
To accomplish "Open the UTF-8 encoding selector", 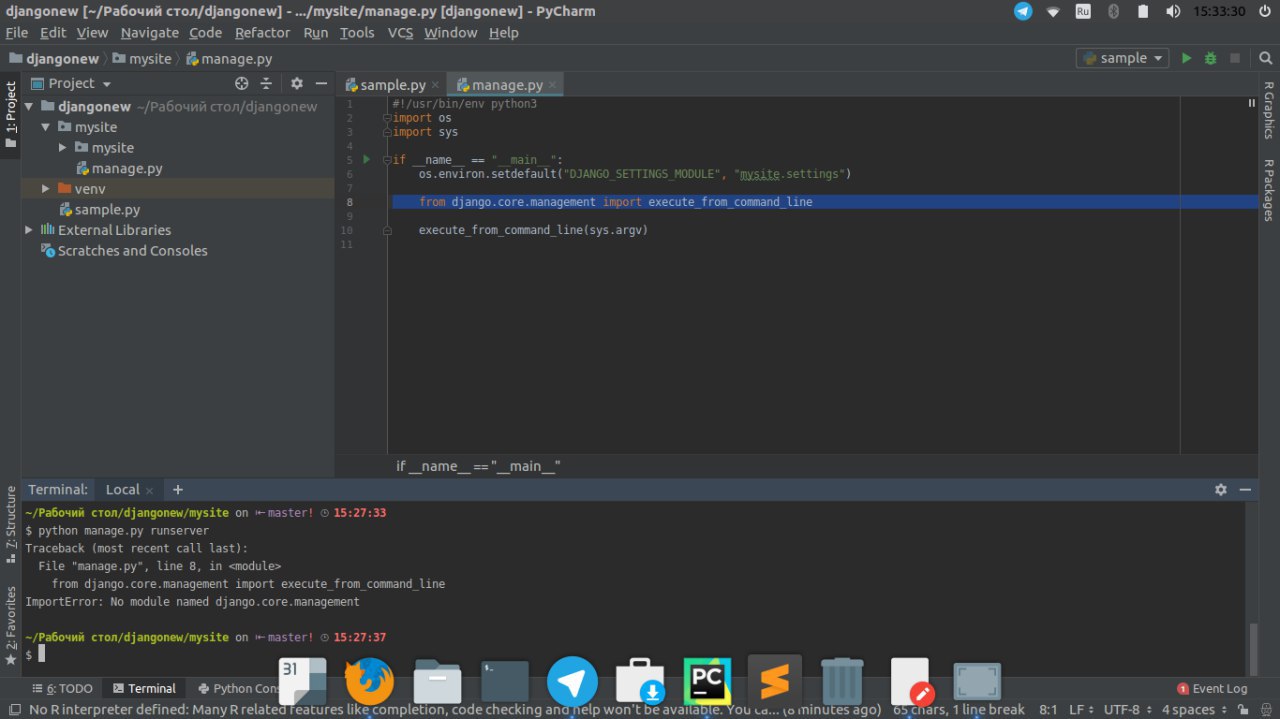I will [x=1126, y=710].
